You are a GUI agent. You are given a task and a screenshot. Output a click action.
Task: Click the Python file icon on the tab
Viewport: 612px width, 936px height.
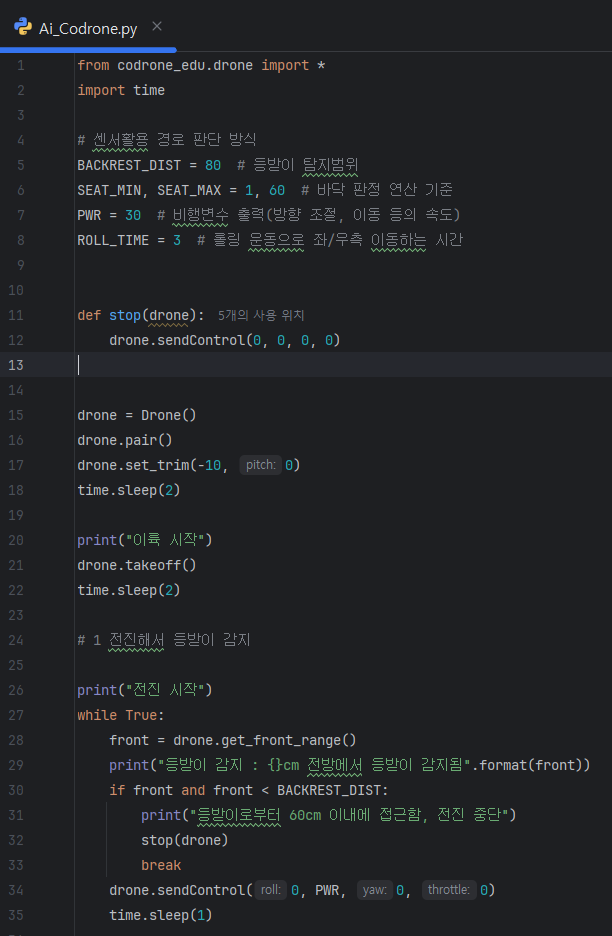coord(23,27)
